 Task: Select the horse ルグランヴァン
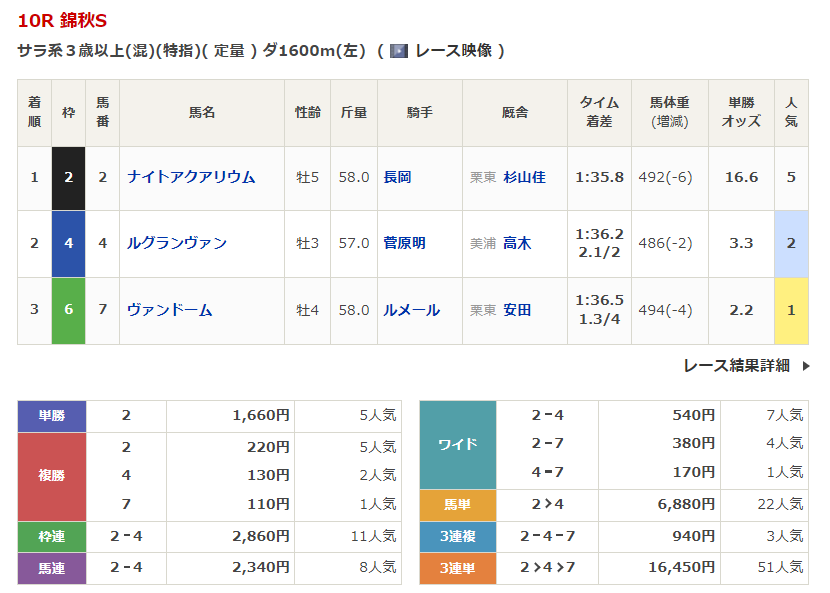(x=177, y=243)
